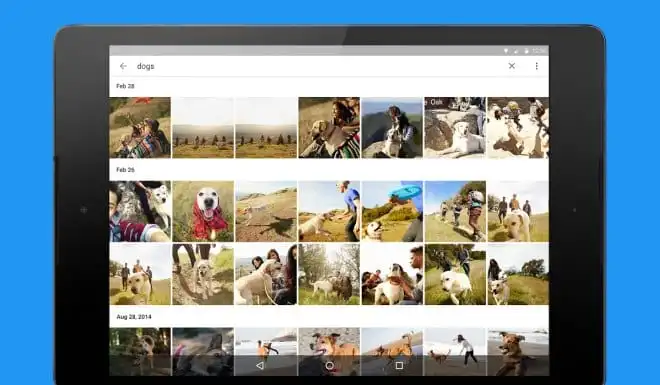Open photo of dog wearing red bandana

tap(203, 211)
